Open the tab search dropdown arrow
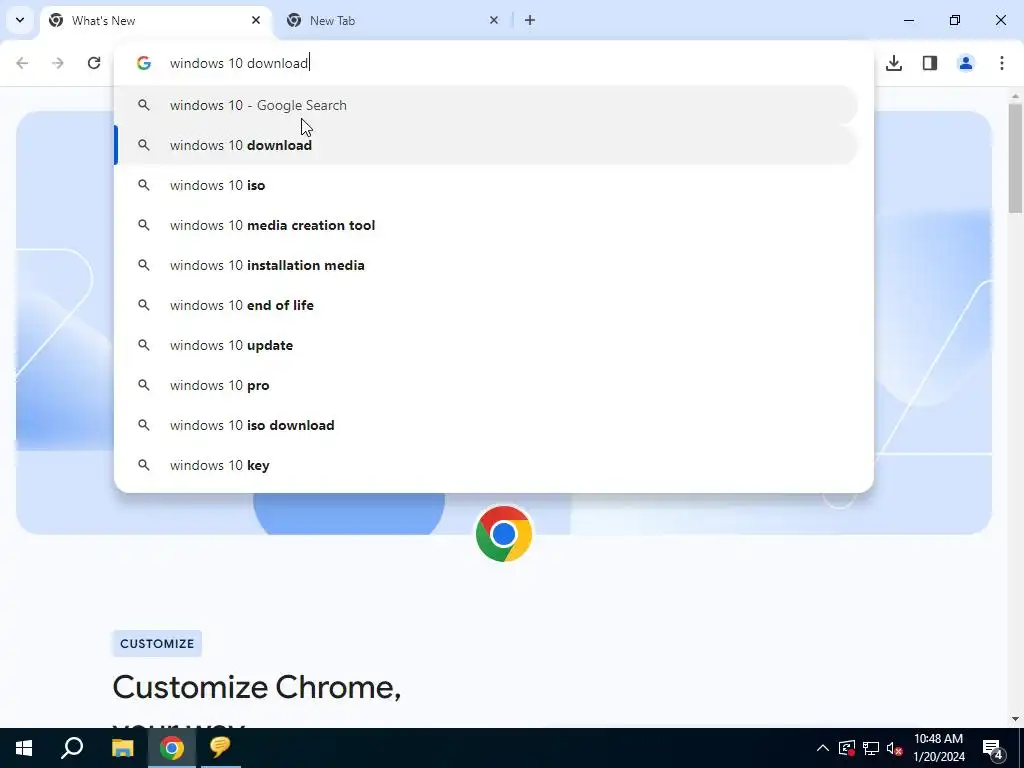The width and height of the screenshot is (1024, 768). (x=20, y=20)
